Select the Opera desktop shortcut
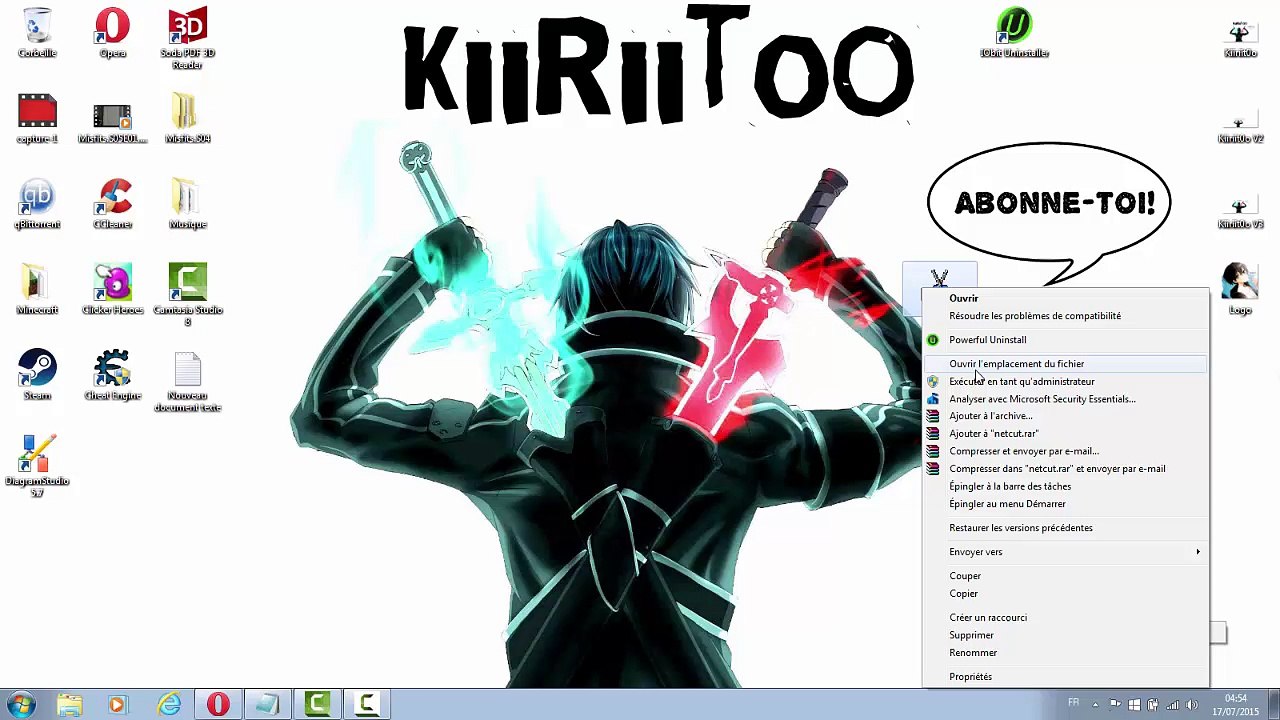1280x720 pixels. click(x=113, y=33)
